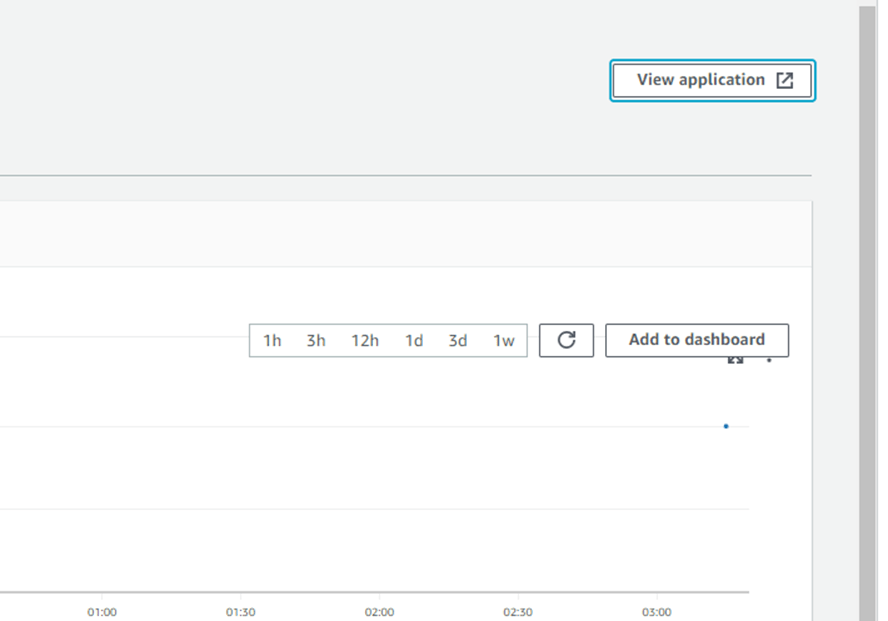Viewport: 888px width, 621px height.
Task: Click the 01:00 x-axis label
Action: point(101,611)
